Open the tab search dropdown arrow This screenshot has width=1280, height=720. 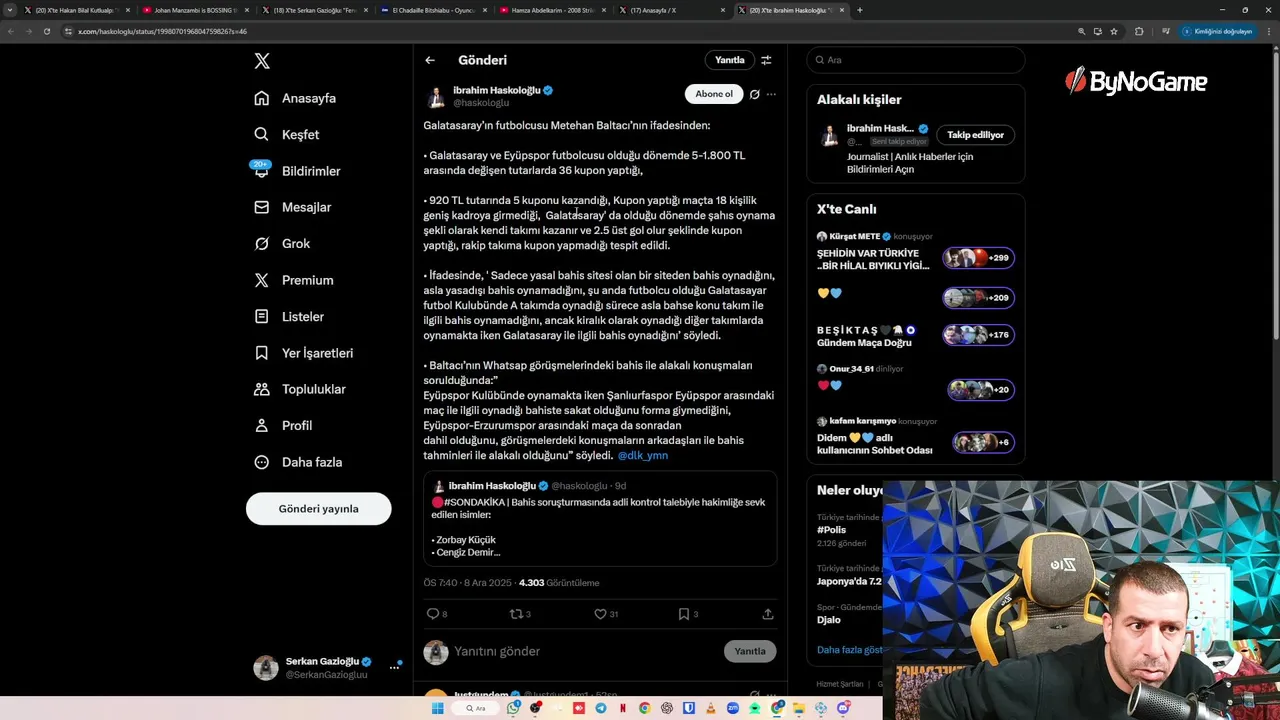pos(9,10)
